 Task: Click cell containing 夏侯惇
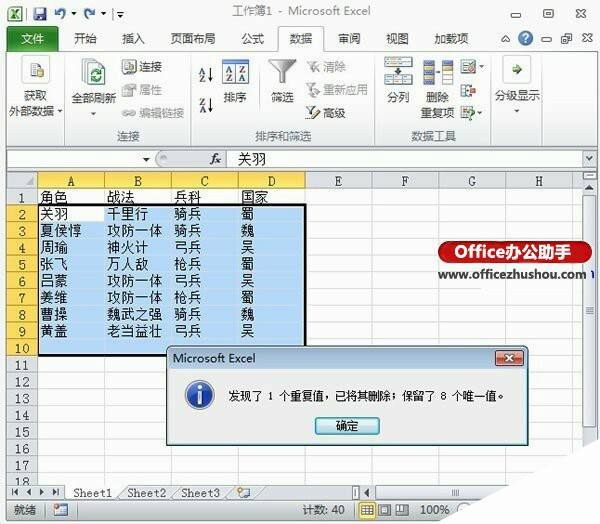coord(71,230)
